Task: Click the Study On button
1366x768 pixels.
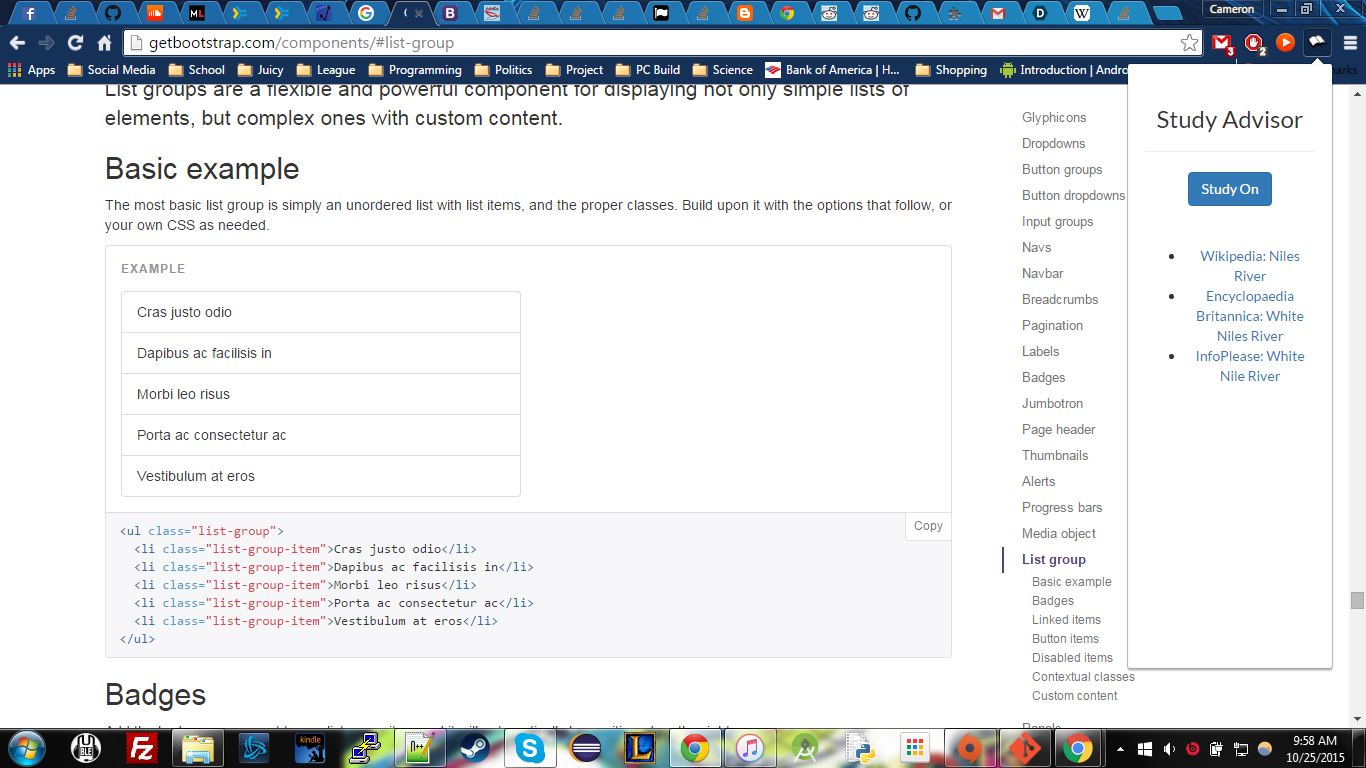Action: tap(1229, 189)
